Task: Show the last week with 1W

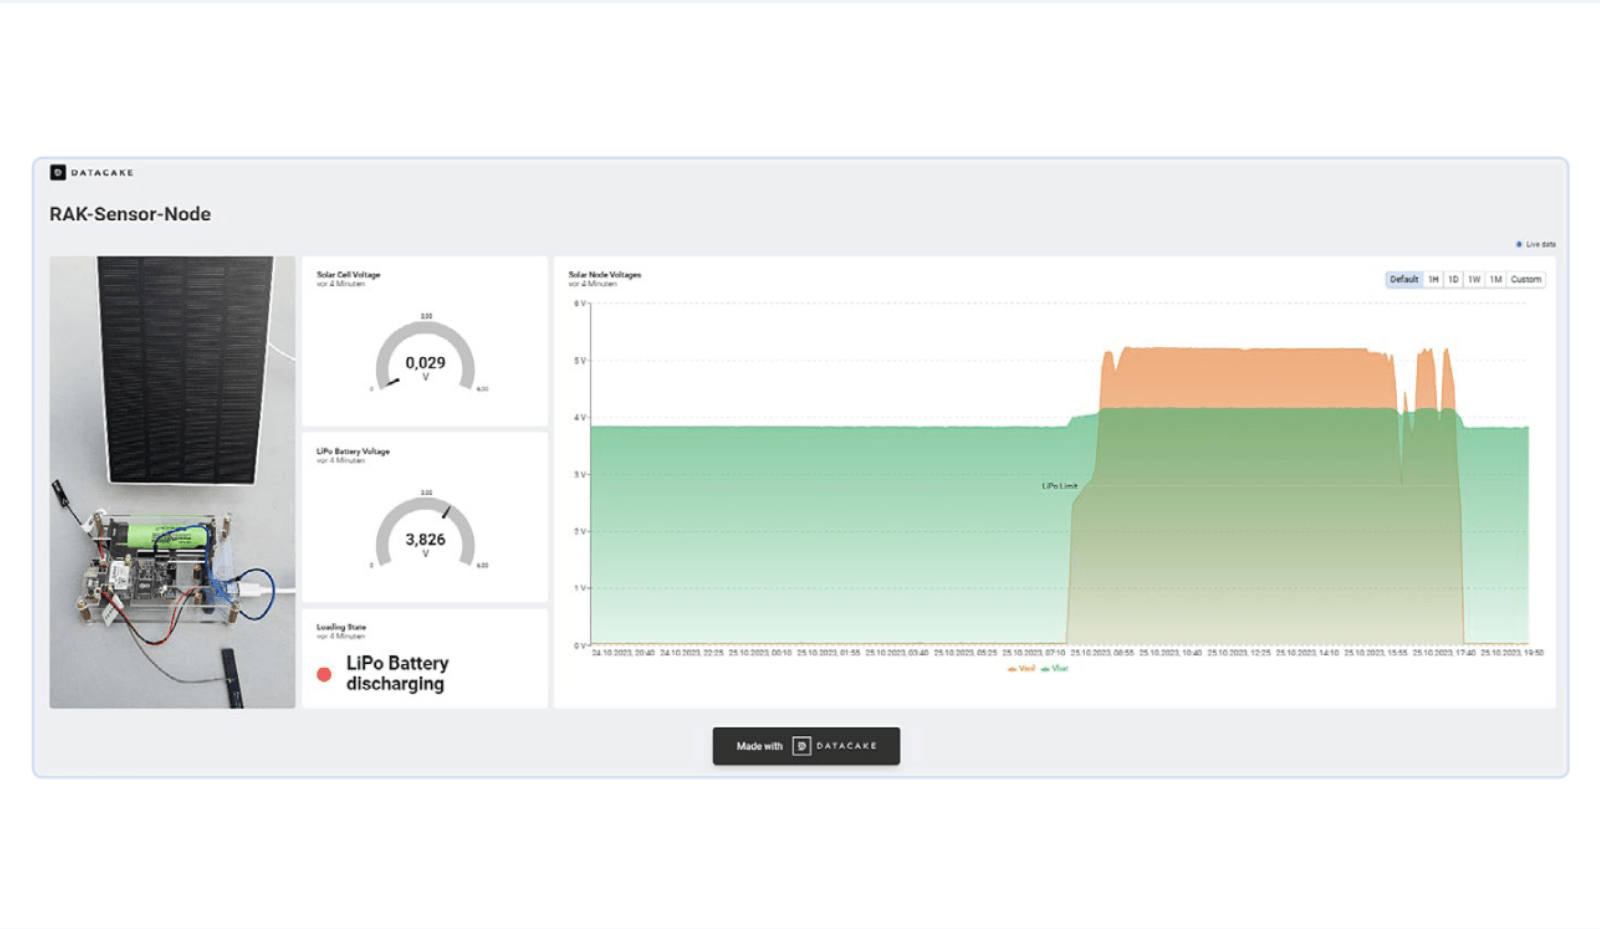Action: (1474, 279)
